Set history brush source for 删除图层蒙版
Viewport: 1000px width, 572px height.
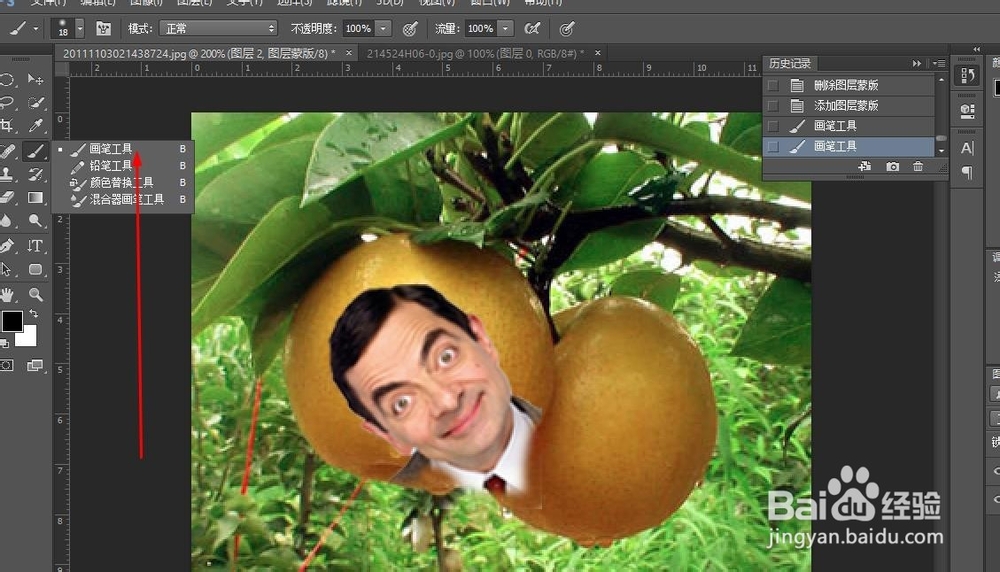tap(773, 85)
